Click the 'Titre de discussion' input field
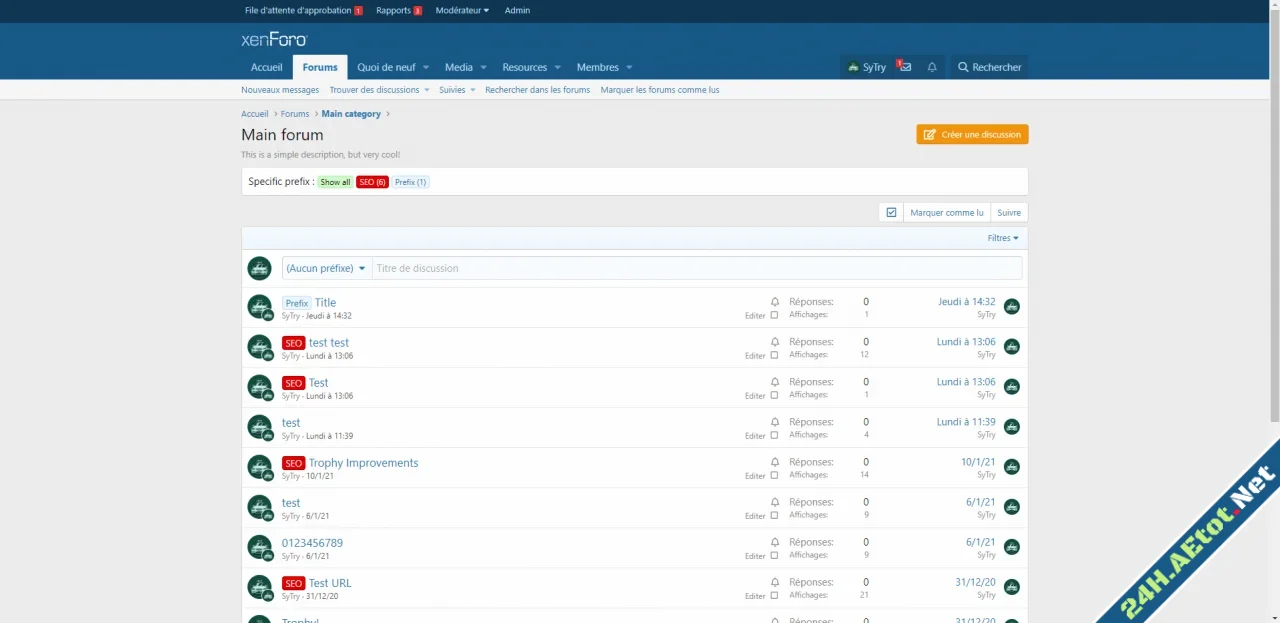The image size is (1280, 623). [696, 268]
